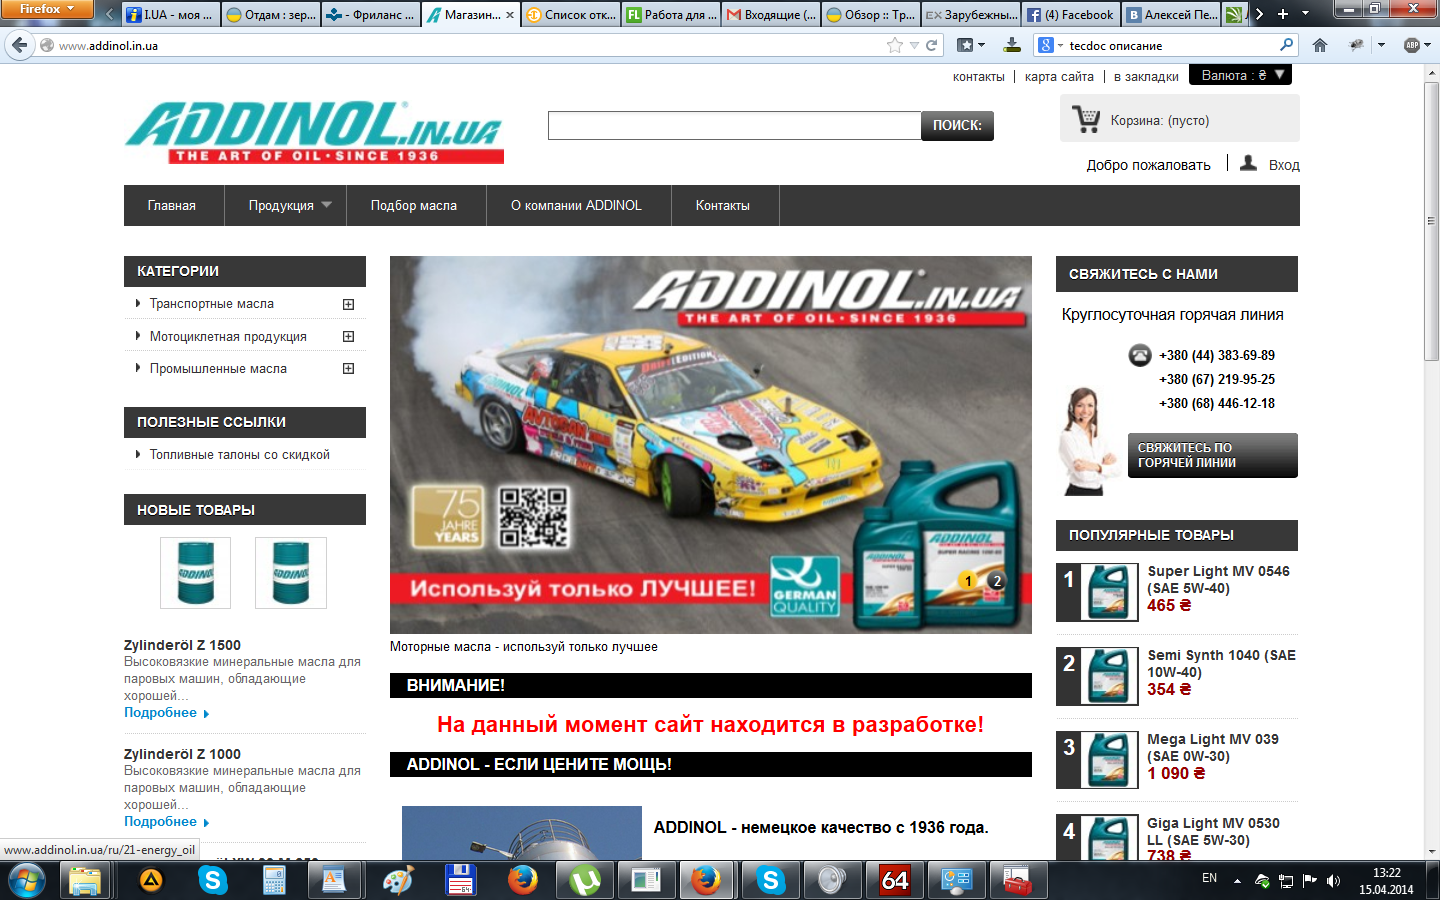The image size is (1440, 900).
Task: Click the bug-shaped add-on icon
Action: (1356, 45)
